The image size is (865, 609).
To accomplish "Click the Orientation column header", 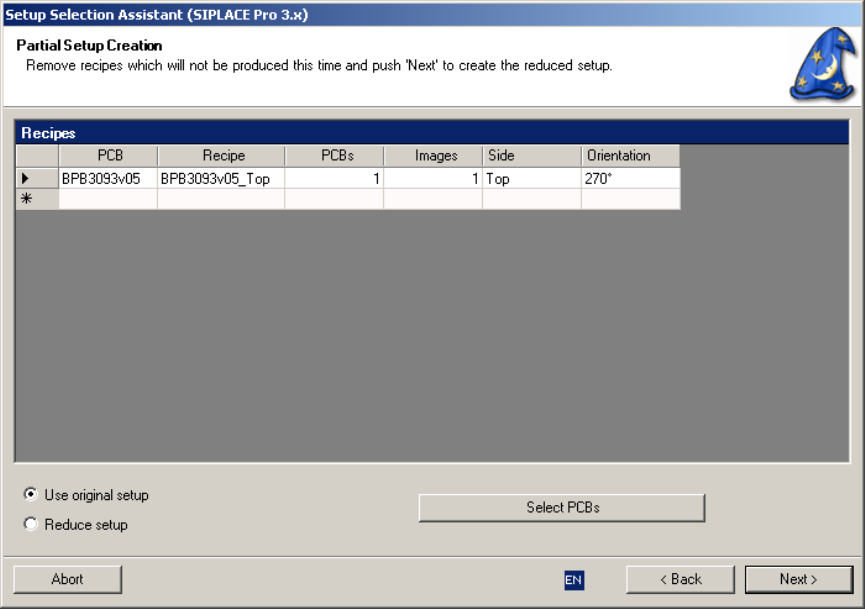I will coord(631,156).
